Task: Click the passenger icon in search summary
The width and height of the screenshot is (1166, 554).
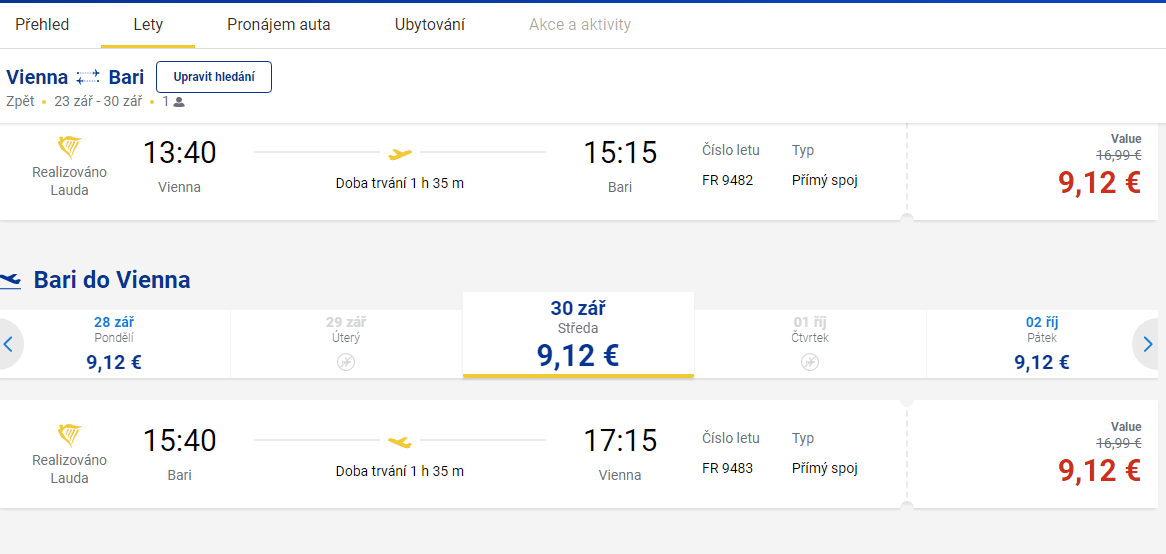Action: [x=178, y=103]
